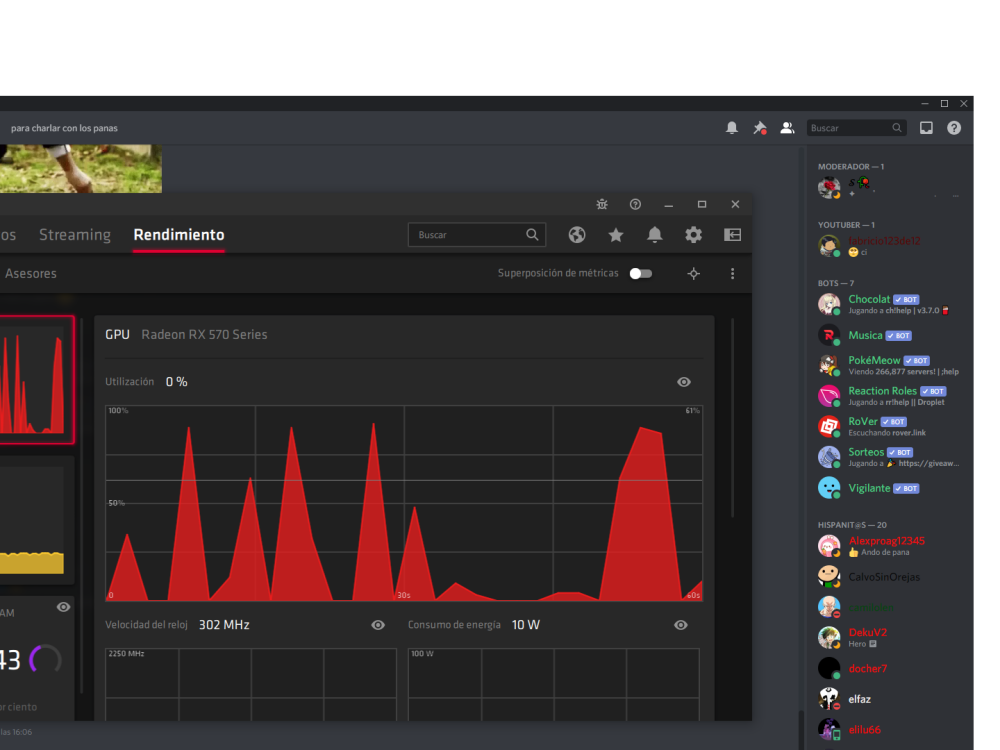Screen dimensions: 1000x750
Task: Click the Vigilante bot name
Action: 869,488
